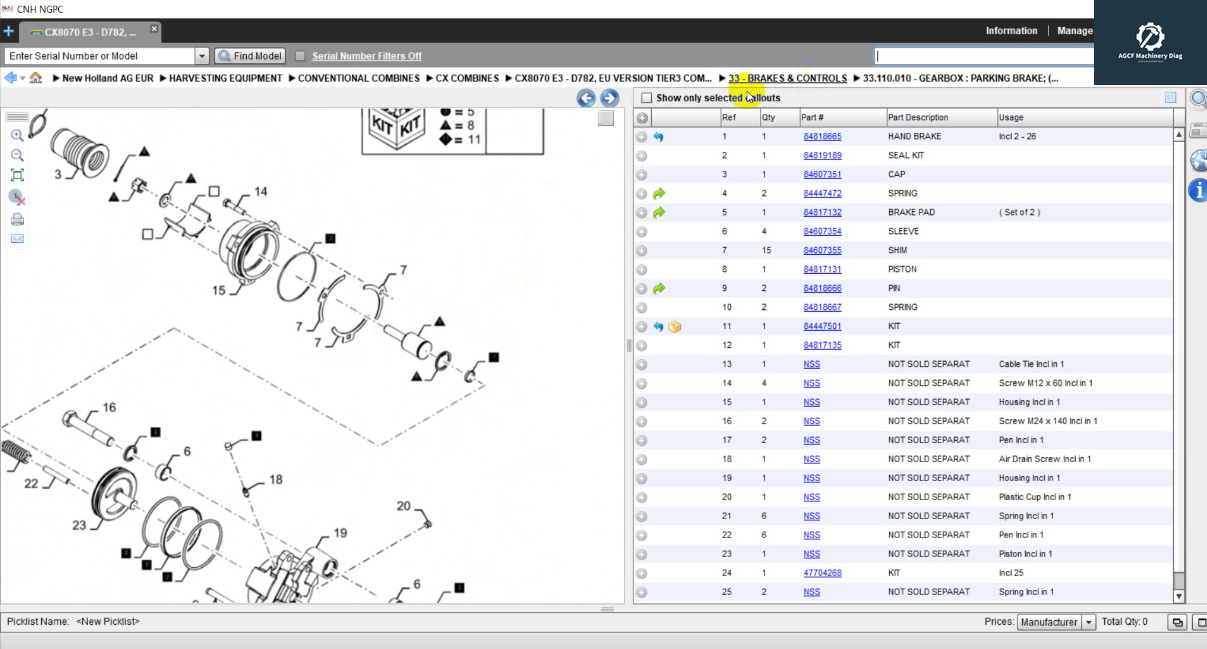Zoom in on the parts diagram
The image size is (1207, 649).
[x=17, y=135]
